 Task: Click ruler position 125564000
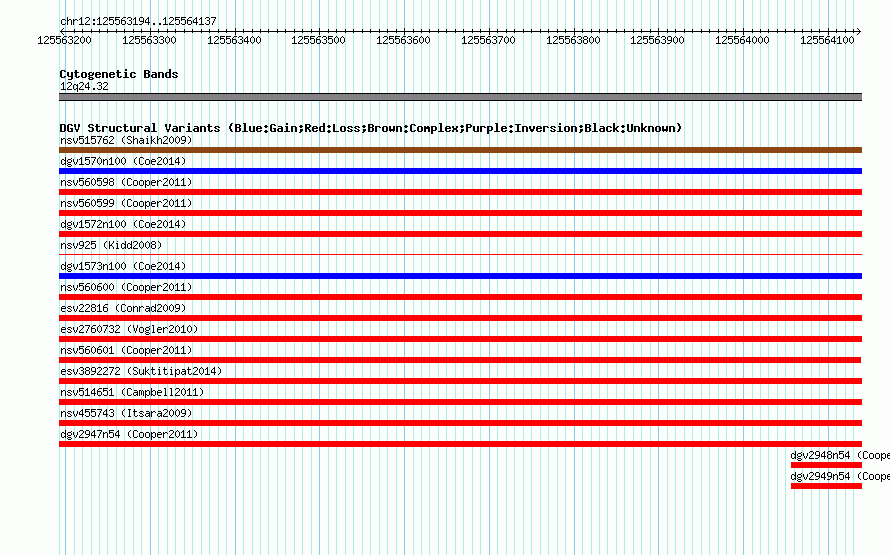pos(742,40)
